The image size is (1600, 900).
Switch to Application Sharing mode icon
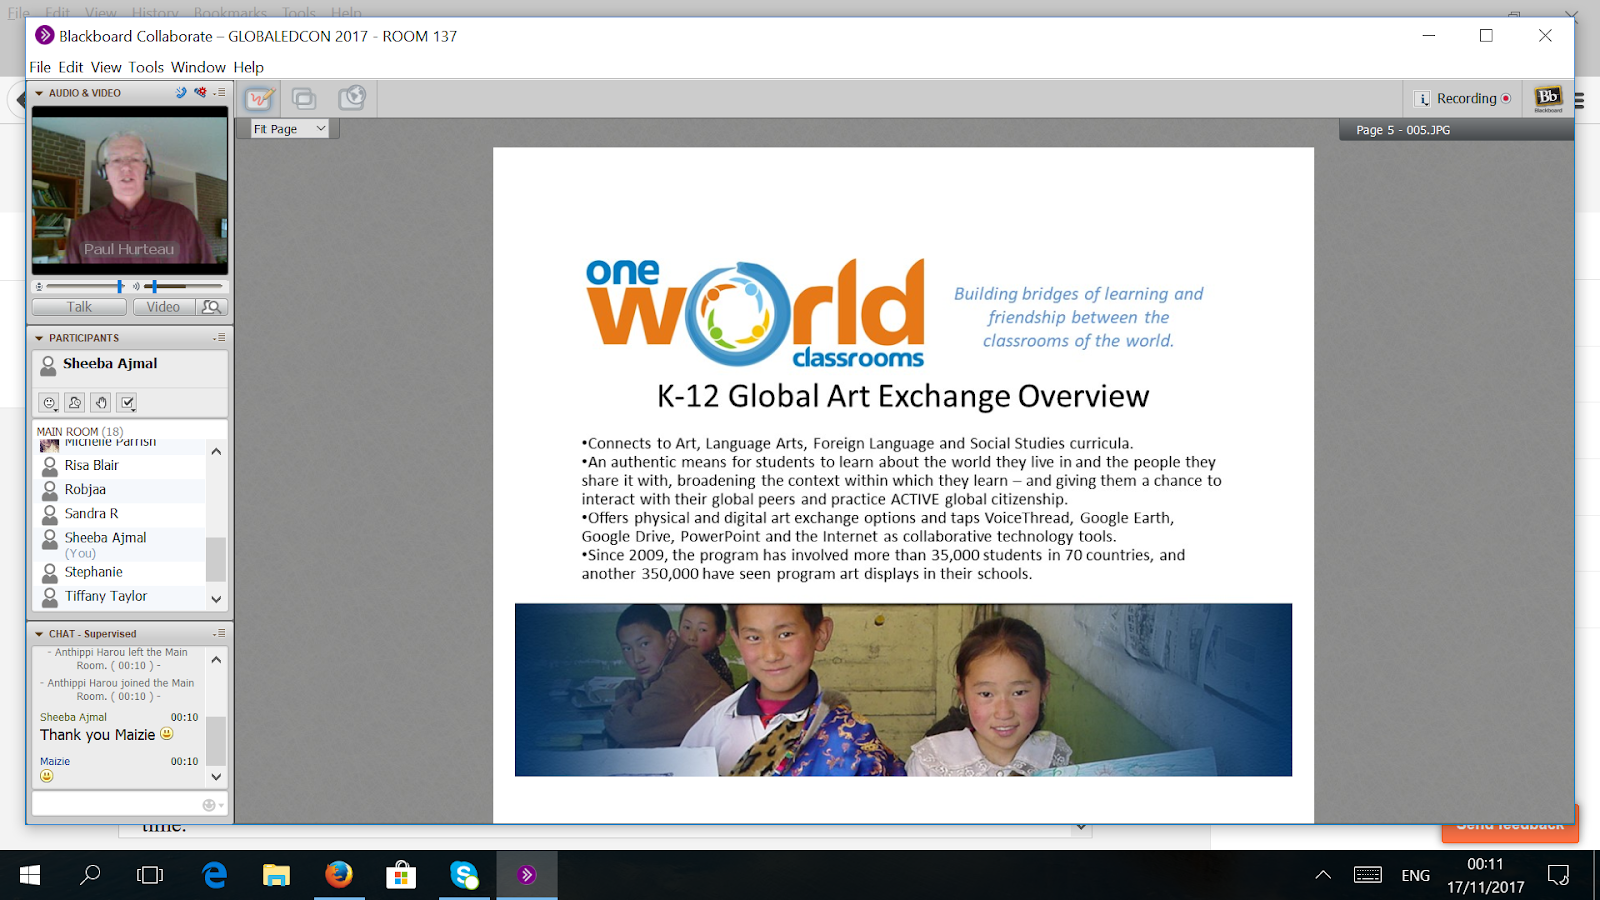pyautogui.click(x=304, y=98)
